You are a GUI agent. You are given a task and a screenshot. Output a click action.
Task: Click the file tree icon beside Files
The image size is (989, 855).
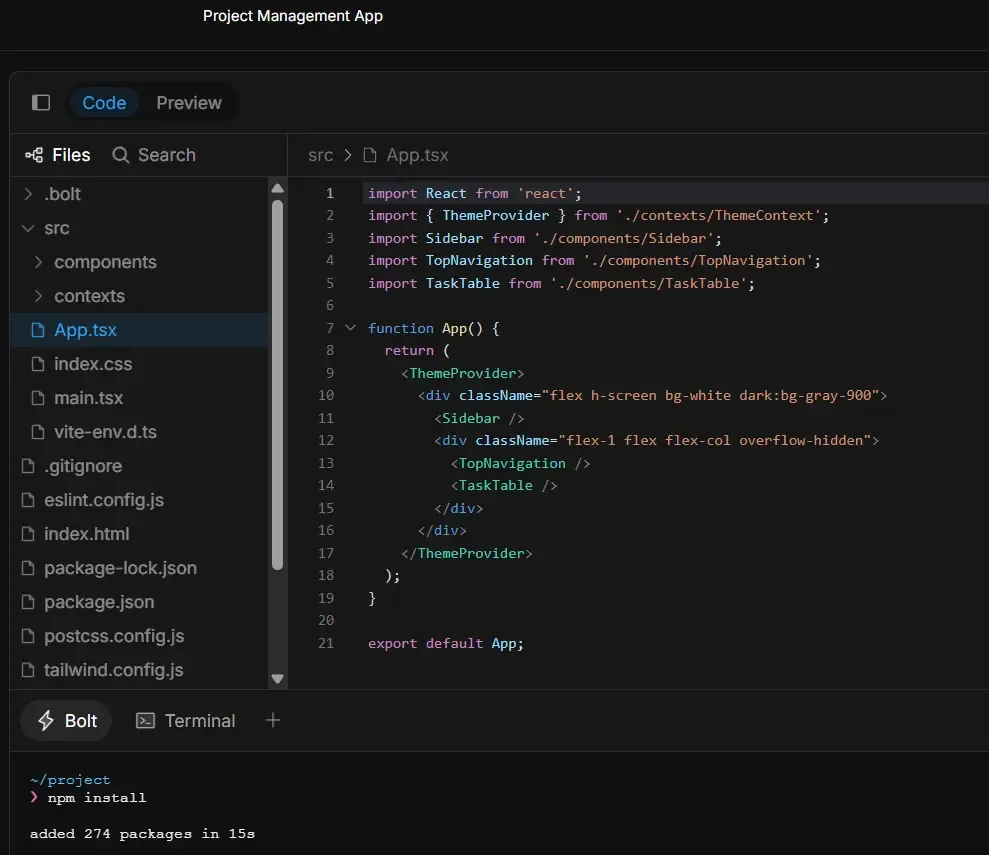pos(34,155)
